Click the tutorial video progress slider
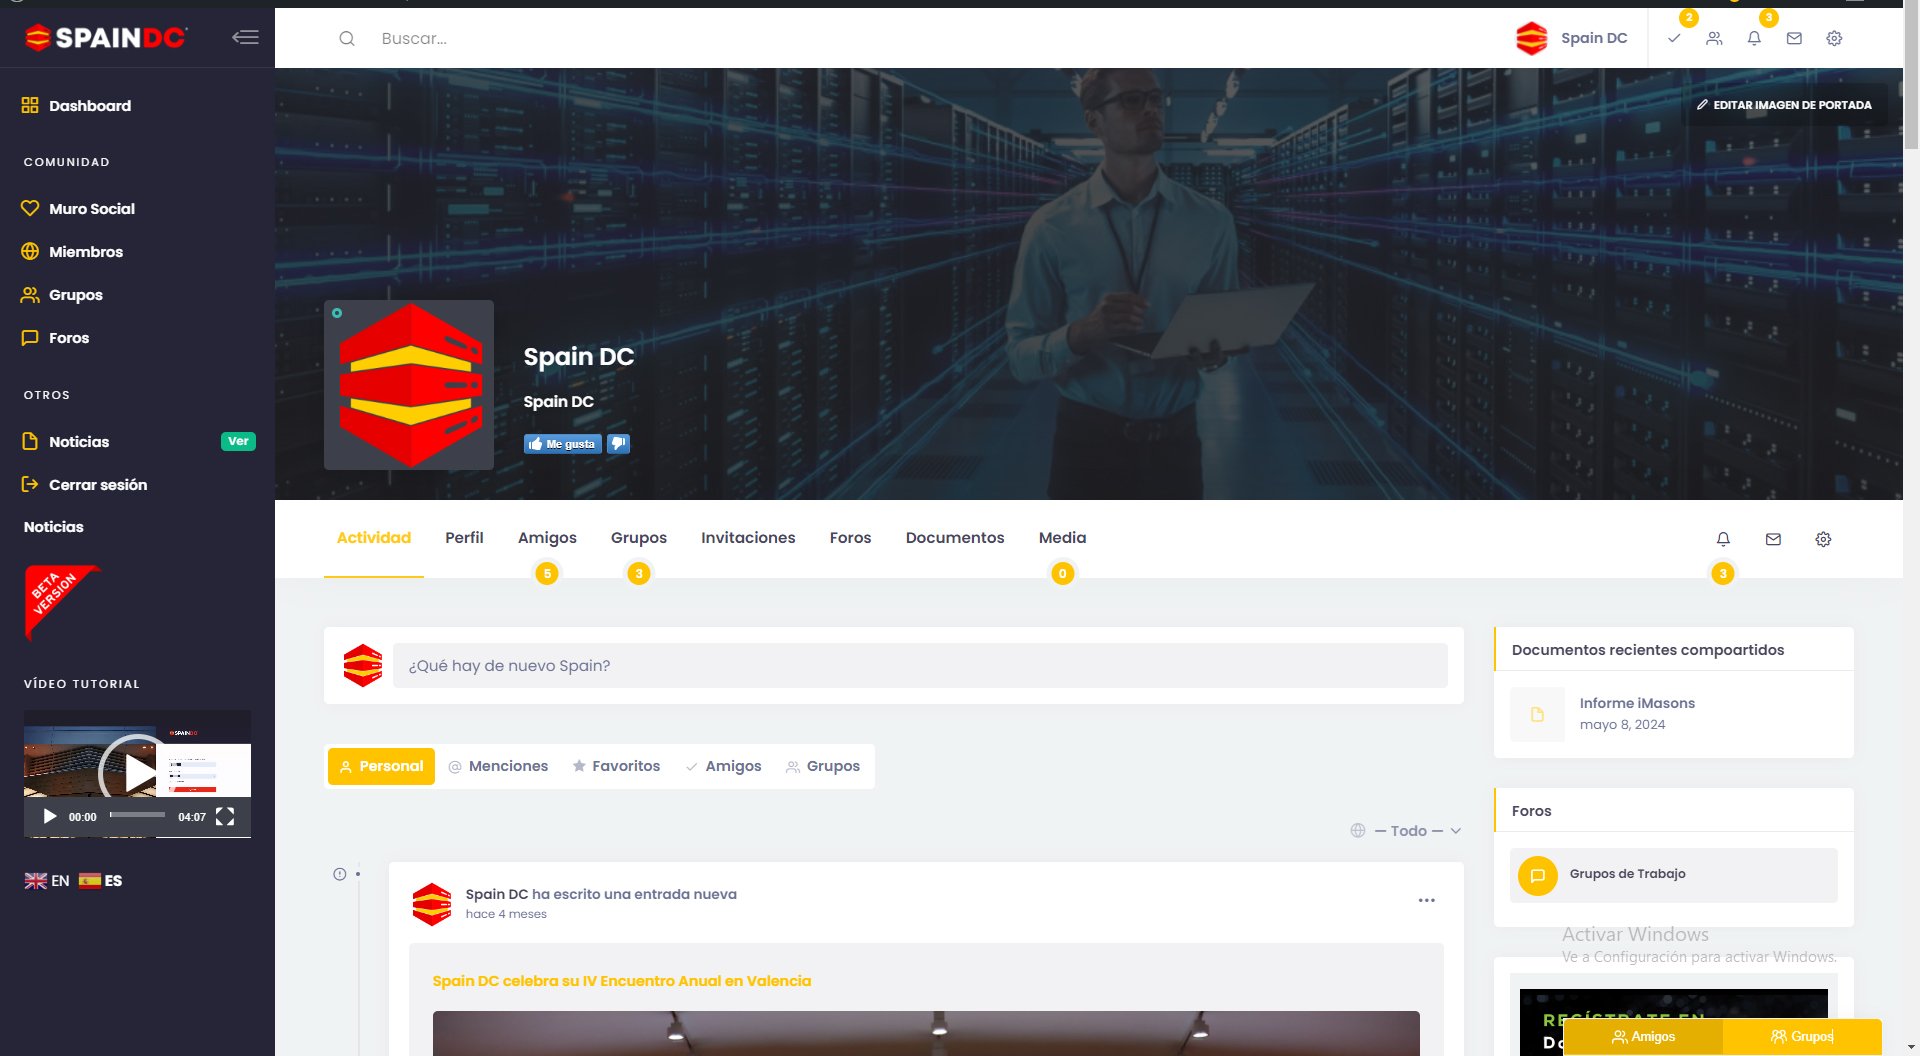The width and height of the screenshot is (1920, 1056). (138, 815)
